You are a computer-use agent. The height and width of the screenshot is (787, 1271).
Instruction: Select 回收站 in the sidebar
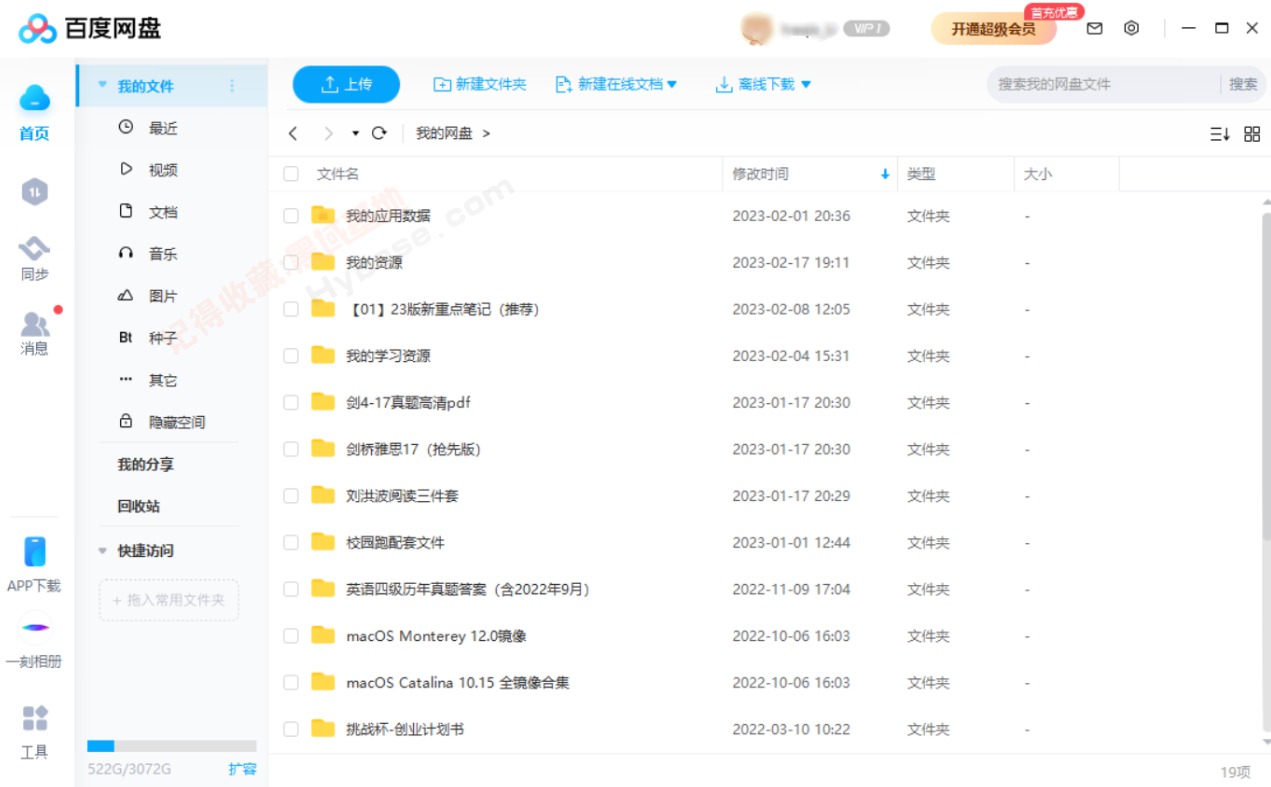[x=139, y=506]
